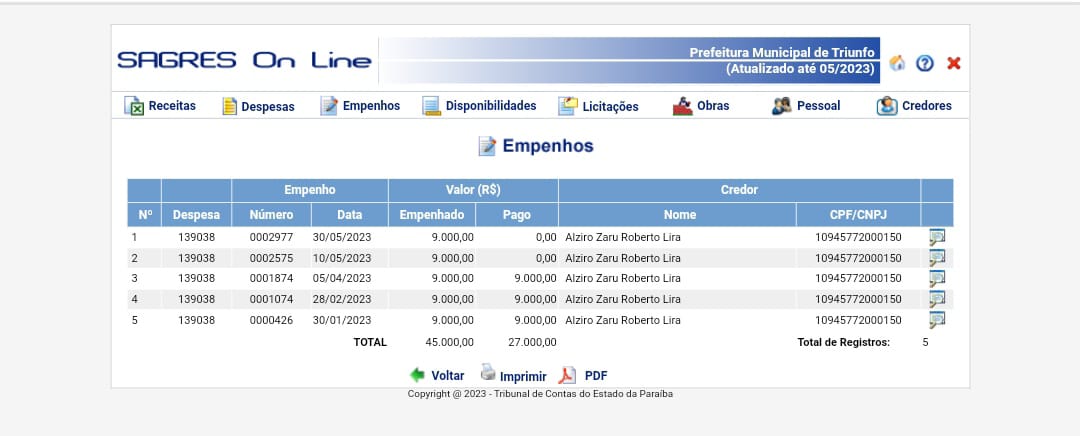Open the Obras menu
The image size is (1080, 436).
tap(701, 106)
